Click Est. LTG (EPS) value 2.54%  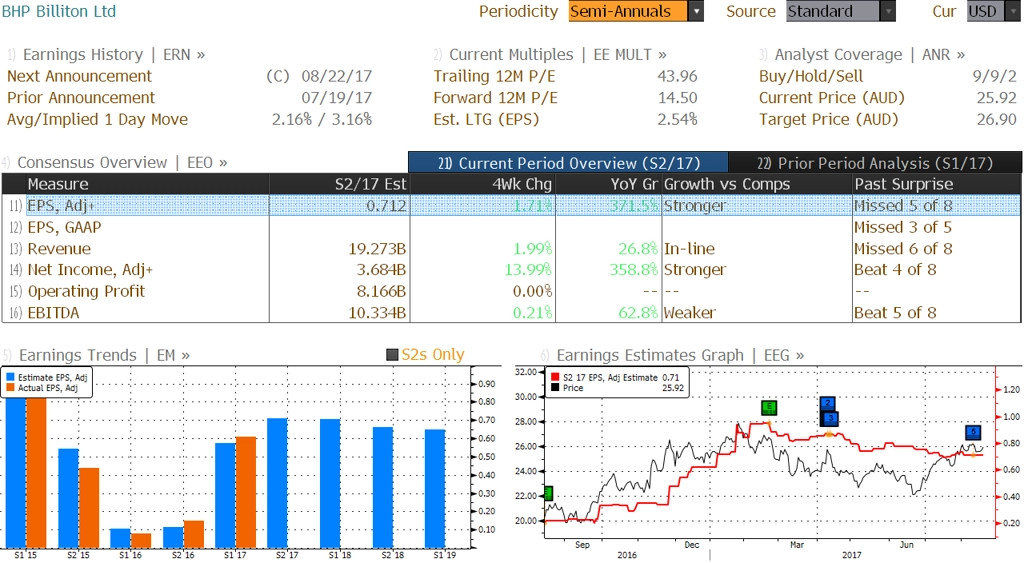tap(677, 120)
